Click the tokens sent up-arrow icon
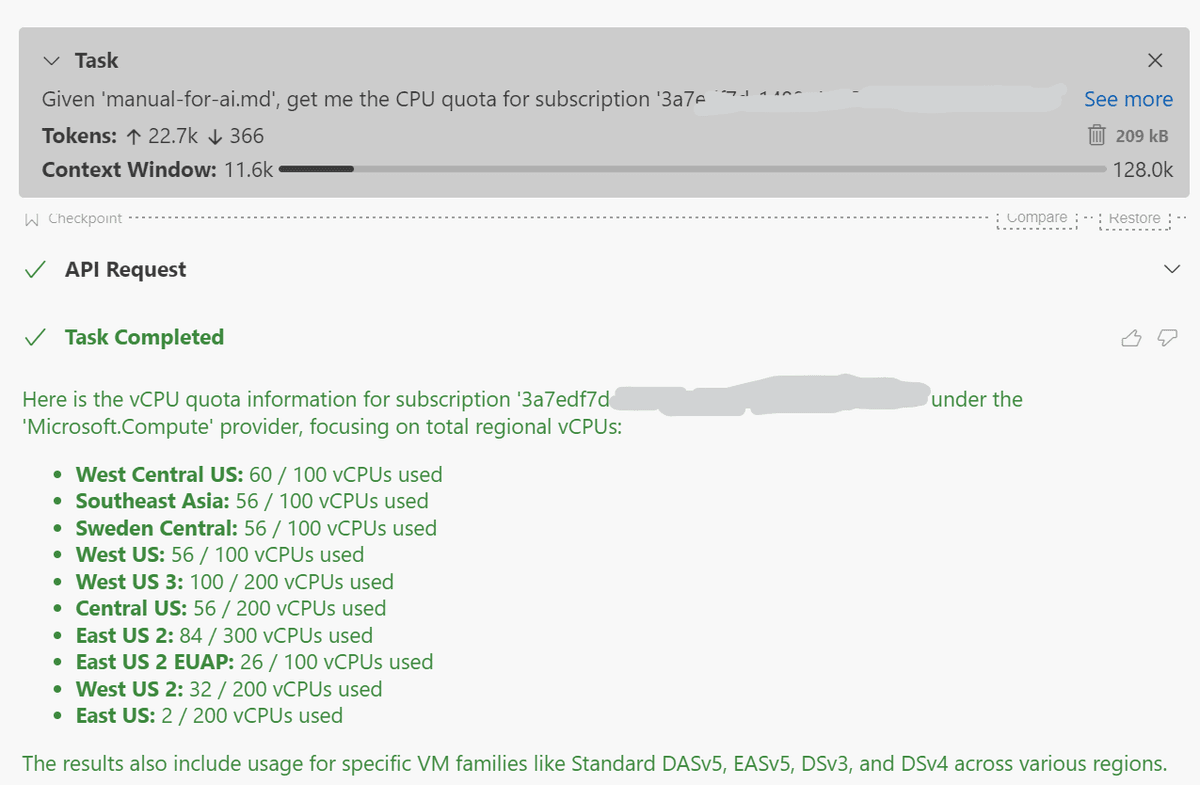Image resolution: width=1200 pixels, height=785 pixels. click(x=135, y=135)
